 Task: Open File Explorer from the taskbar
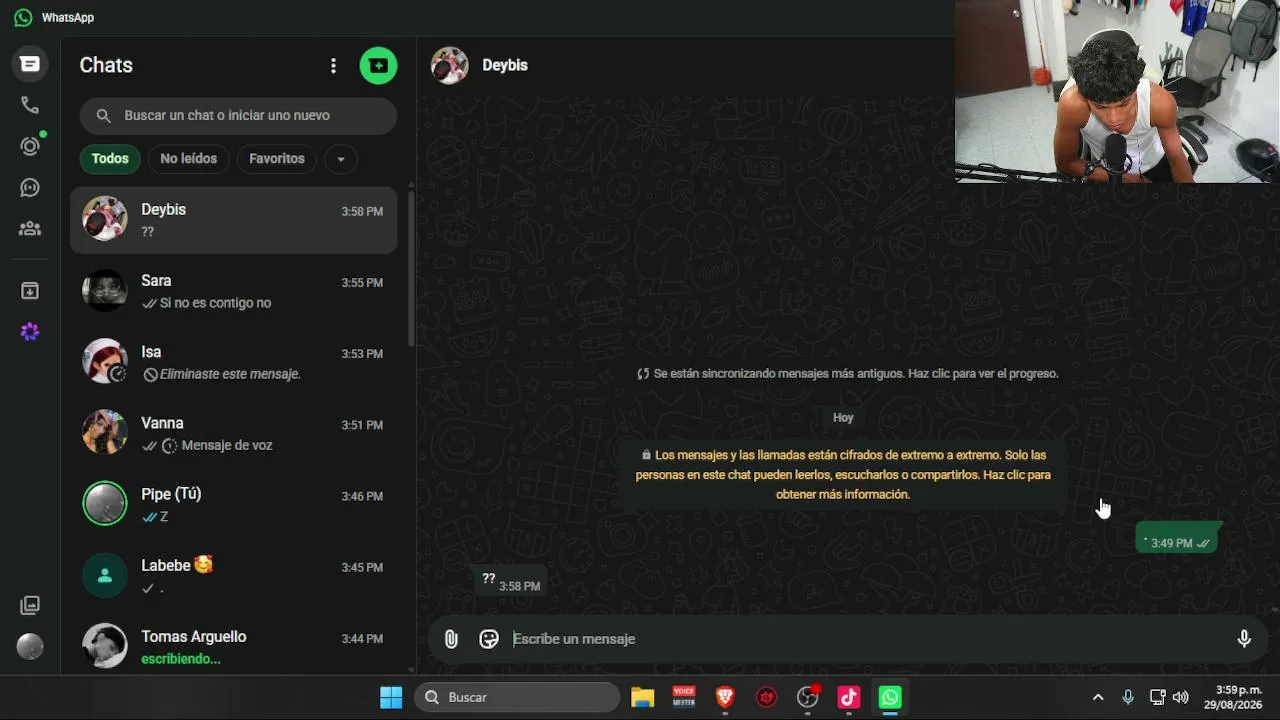(642, 697)
